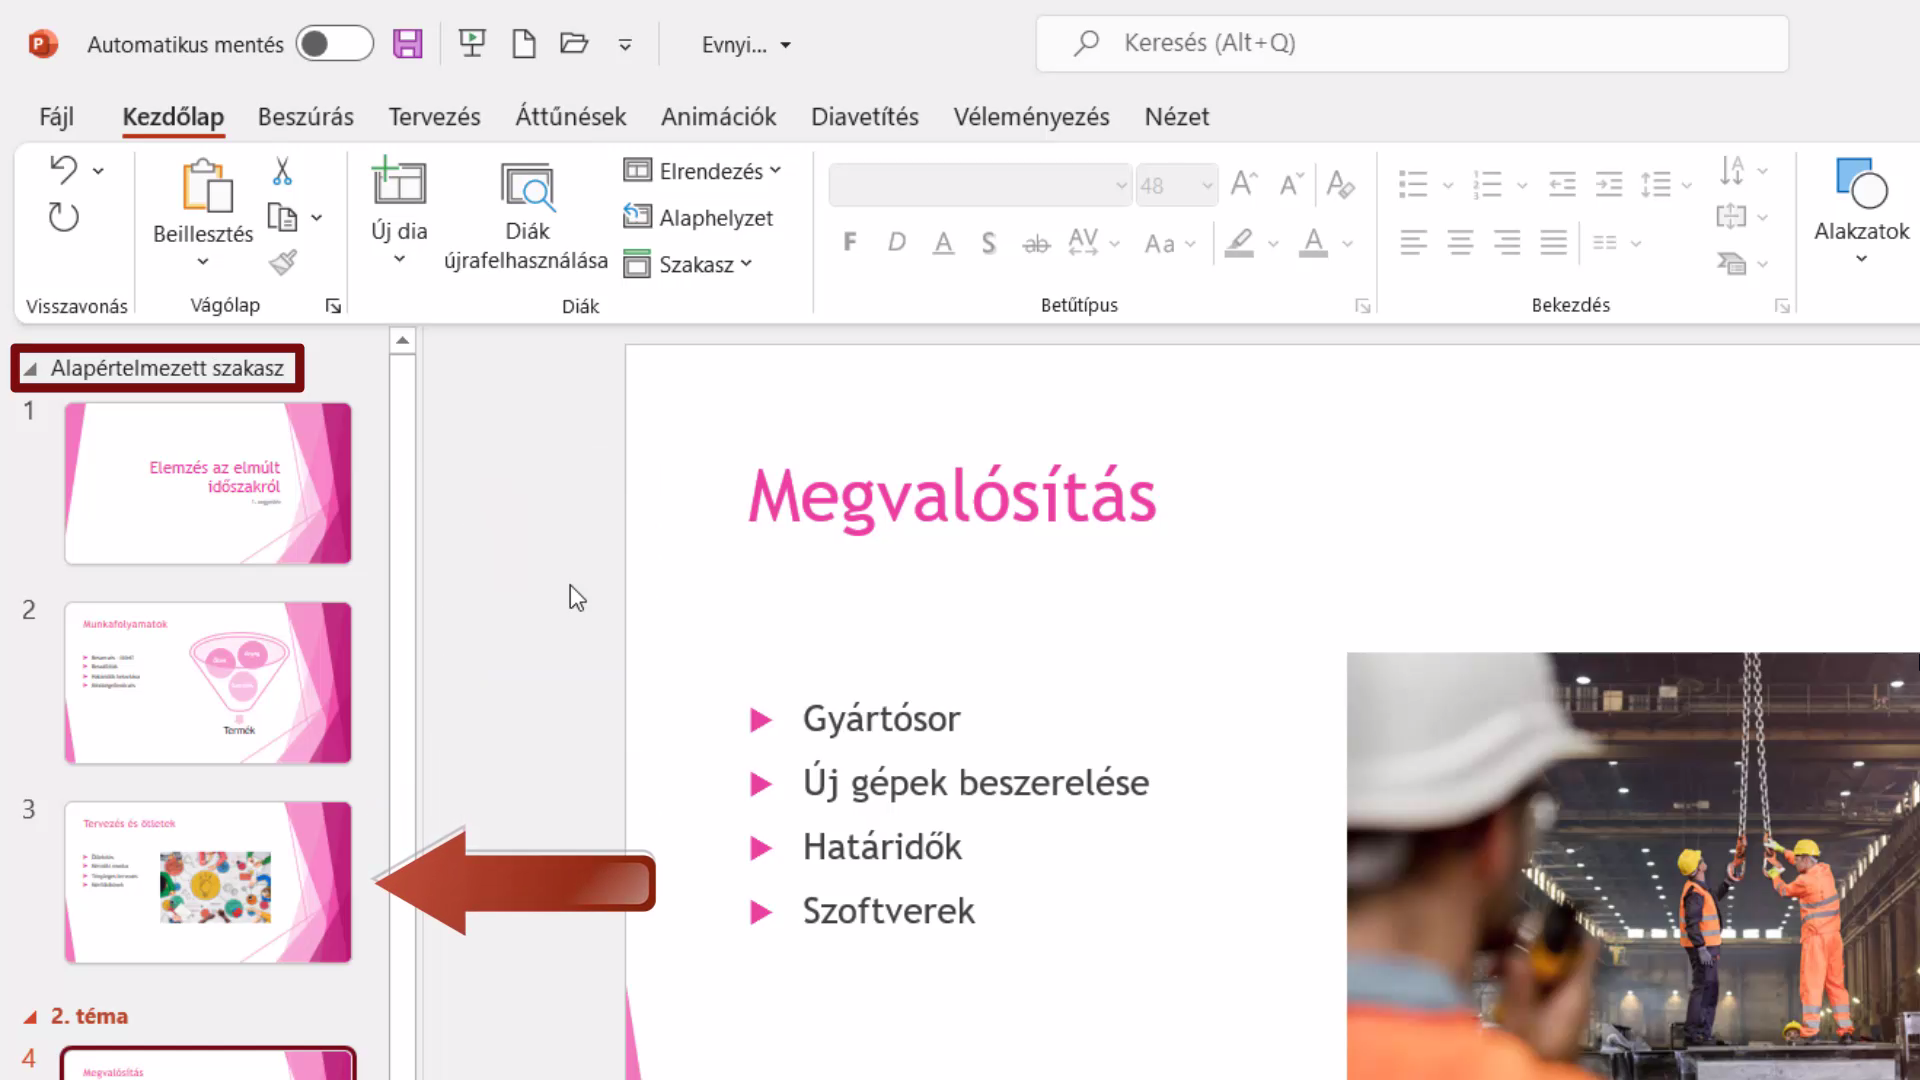Toggle italic D formatting button
The height and width of the screenshot is (1080, 1920).
[x=897, y=242]
